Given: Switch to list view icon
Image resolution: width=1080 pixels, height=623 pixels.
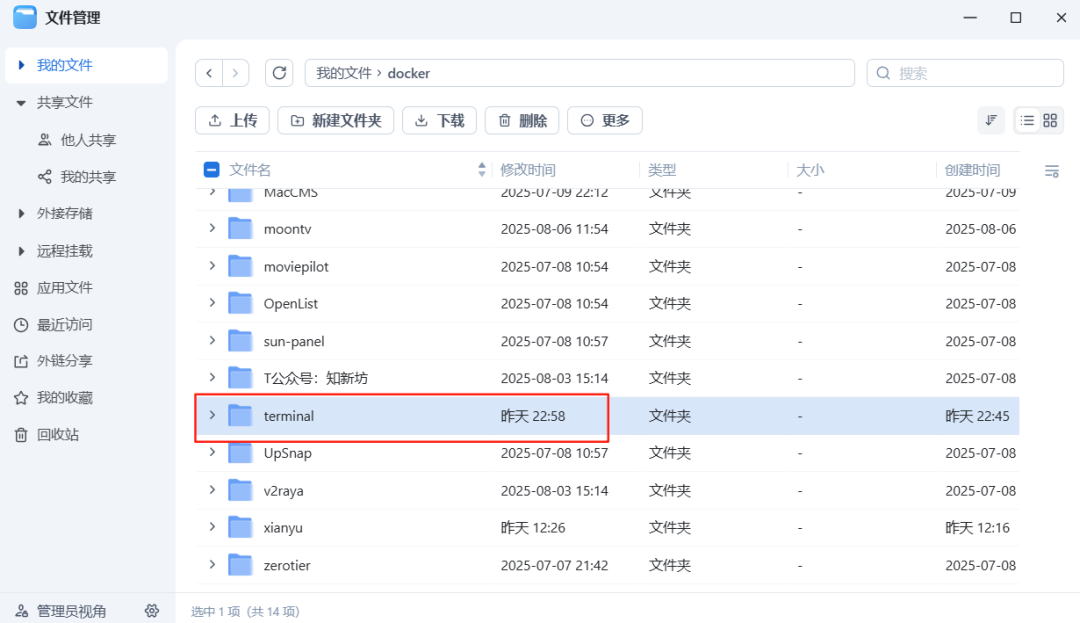Looking at the screenshot, I should pyautogui.click(x=1027, y=120).
